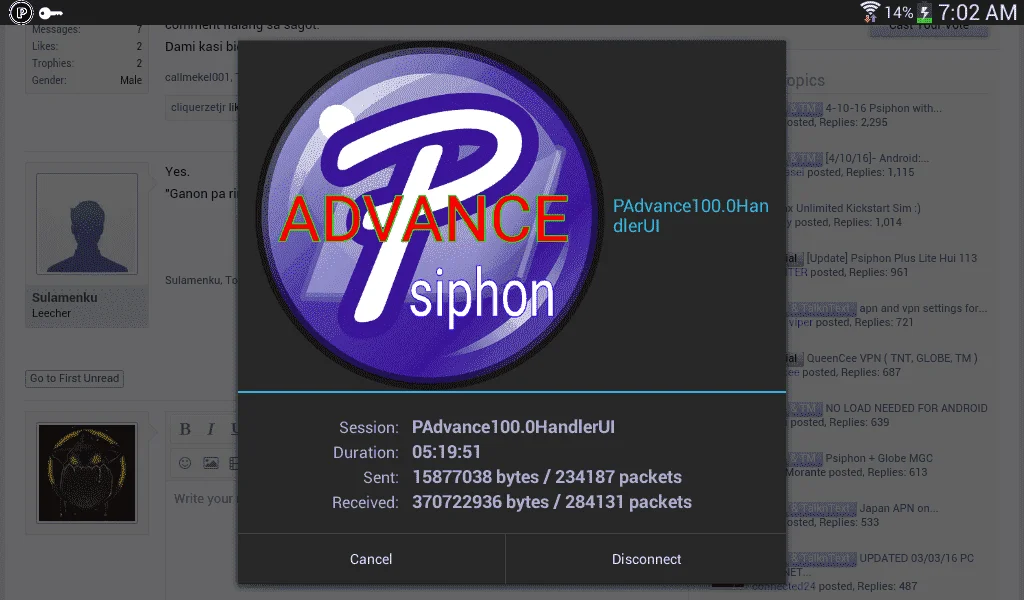
Task: Tap the Gender: Male row in profile
Action: tap(86, 80)
